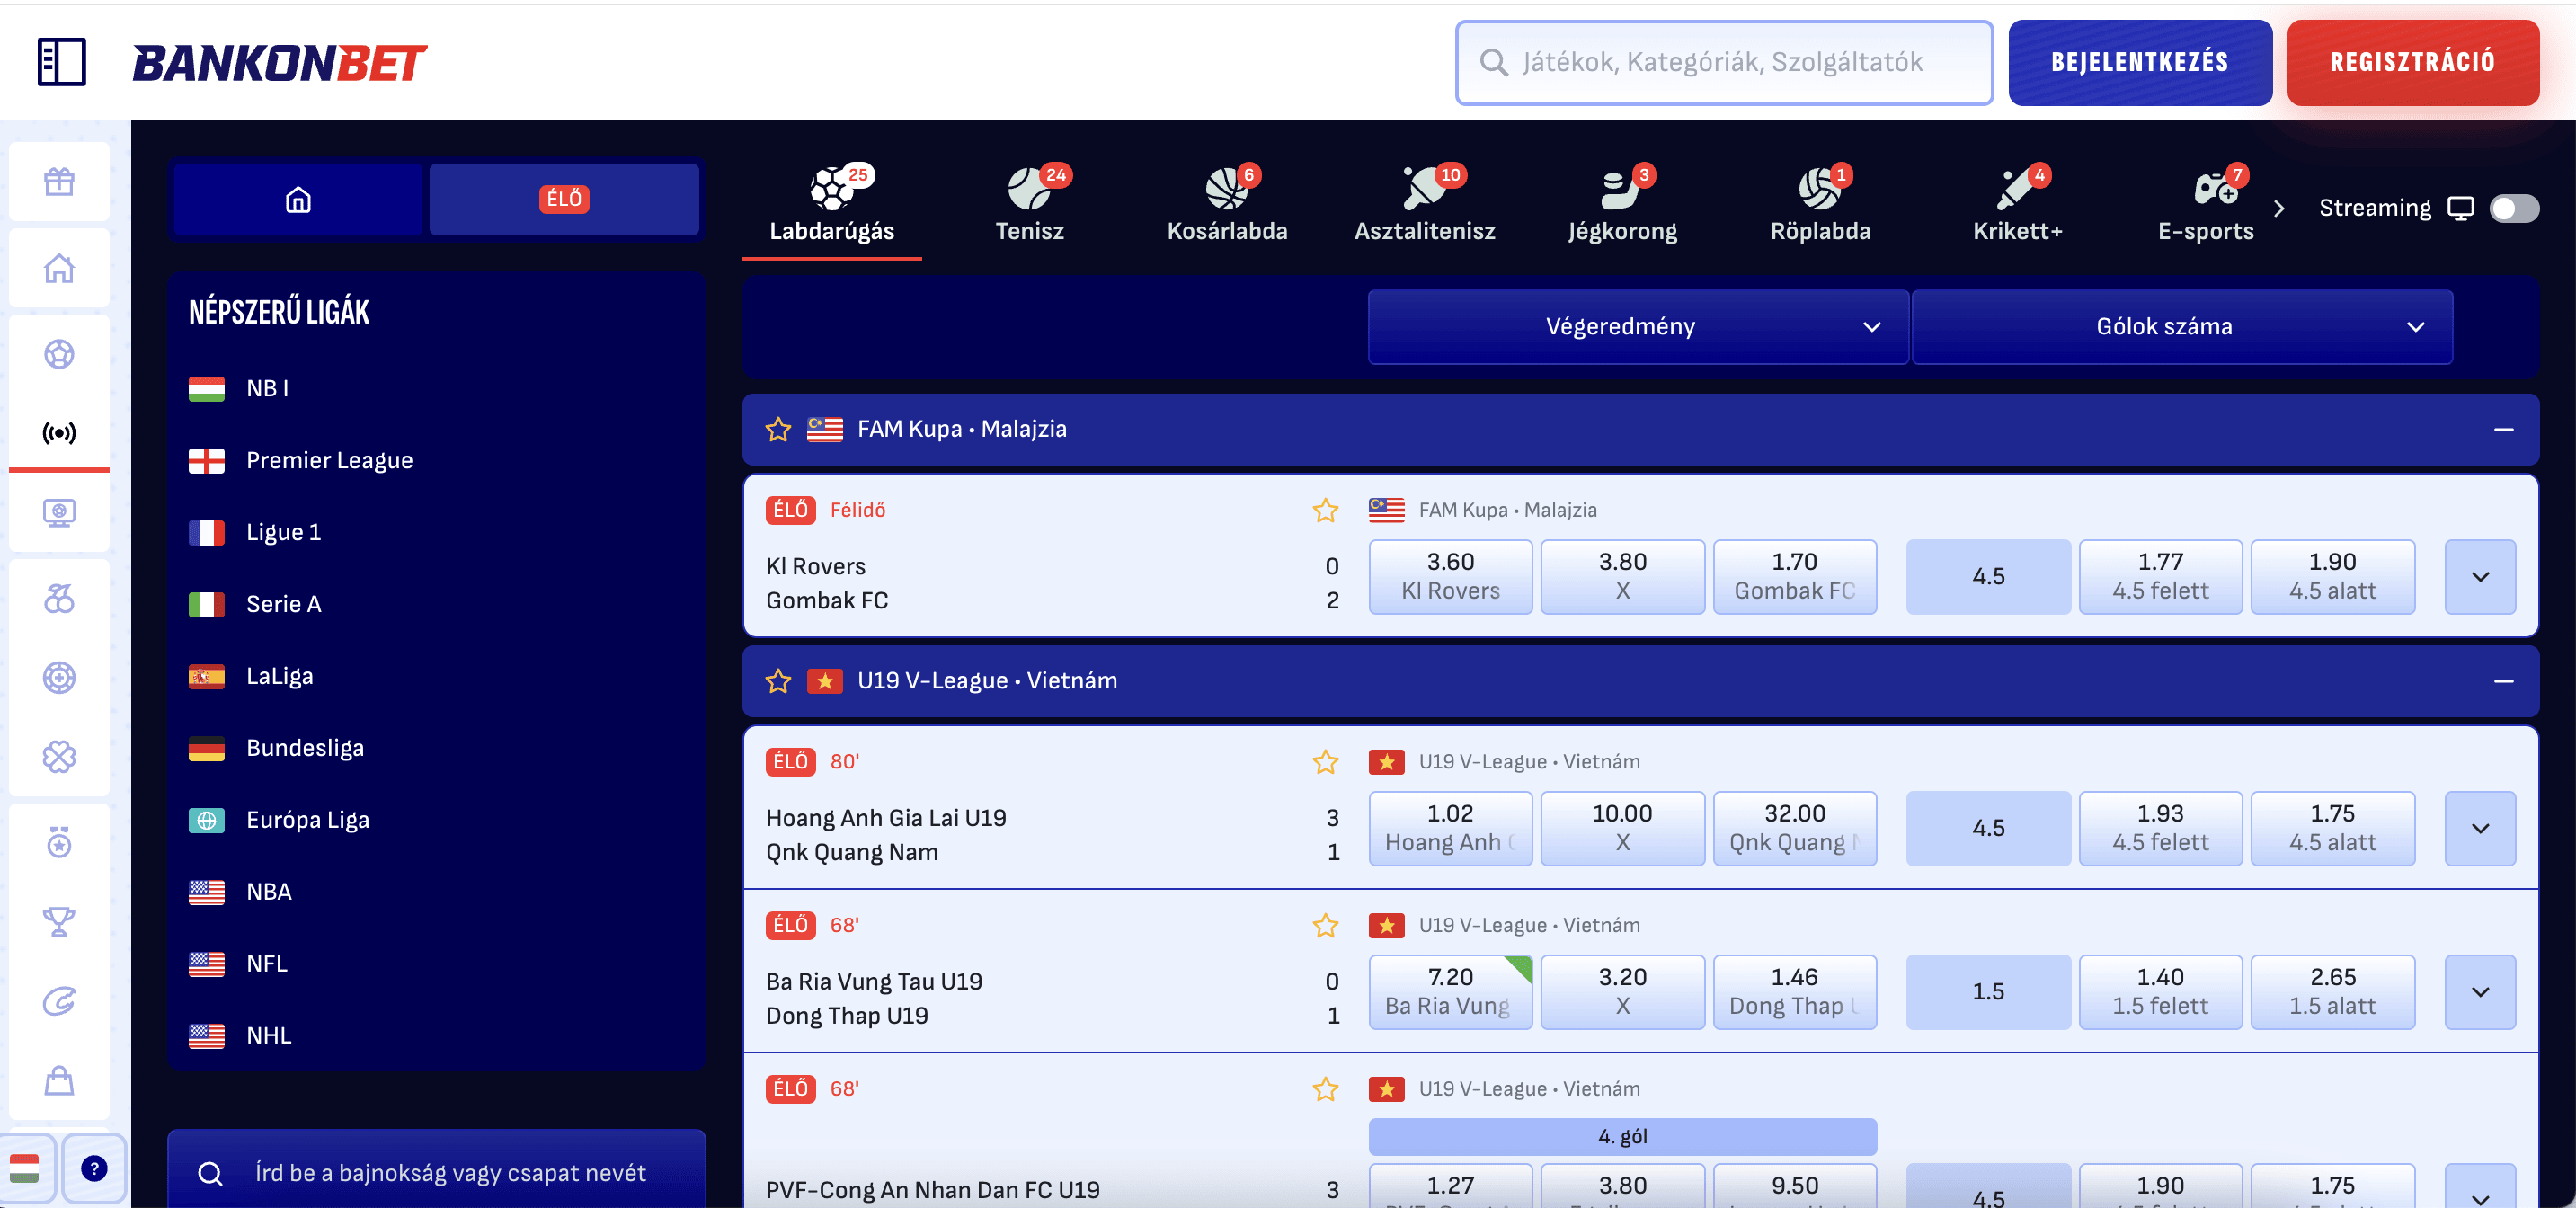Open the shopping bag icon in sidebar
The width and height of the screenshot is (2576, 1208).
pos(59,1080)
